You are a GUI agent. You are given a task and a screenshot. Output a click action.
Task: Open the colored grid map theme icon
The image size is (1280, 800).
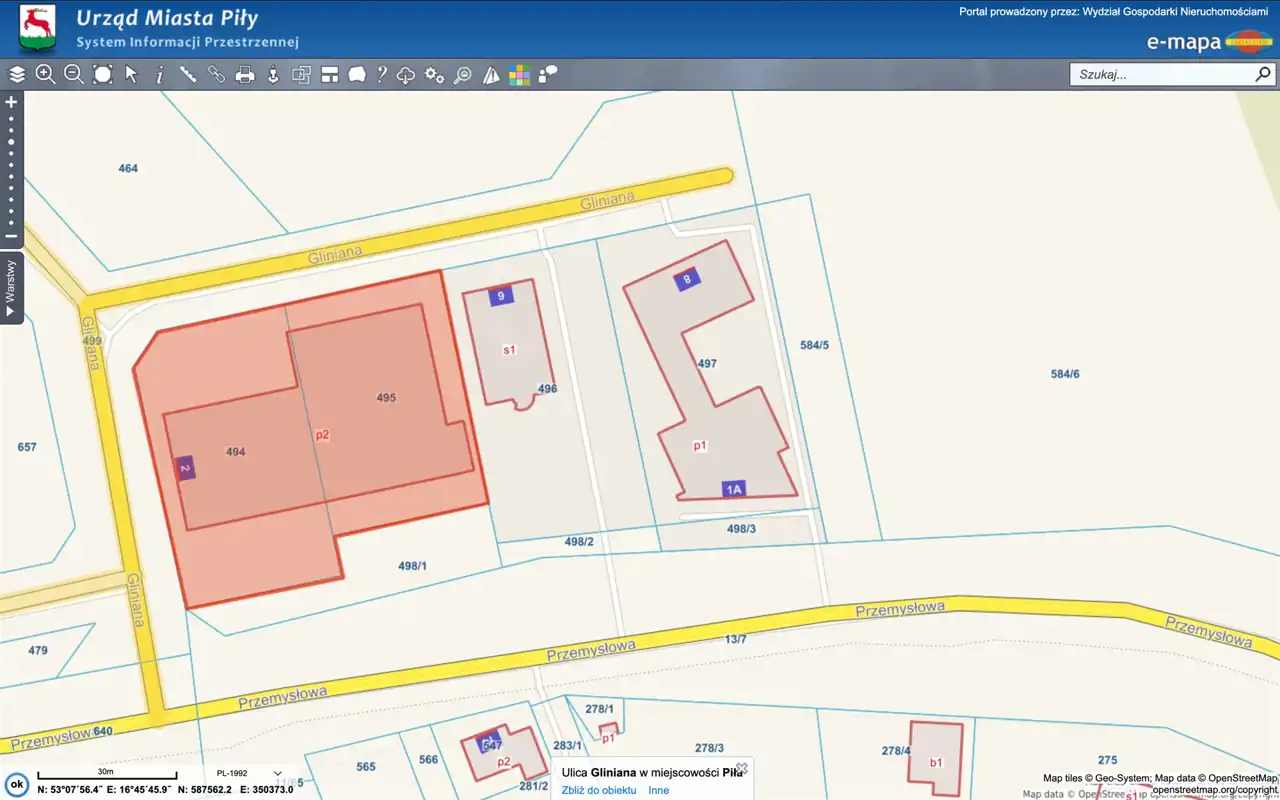[519, 75]
